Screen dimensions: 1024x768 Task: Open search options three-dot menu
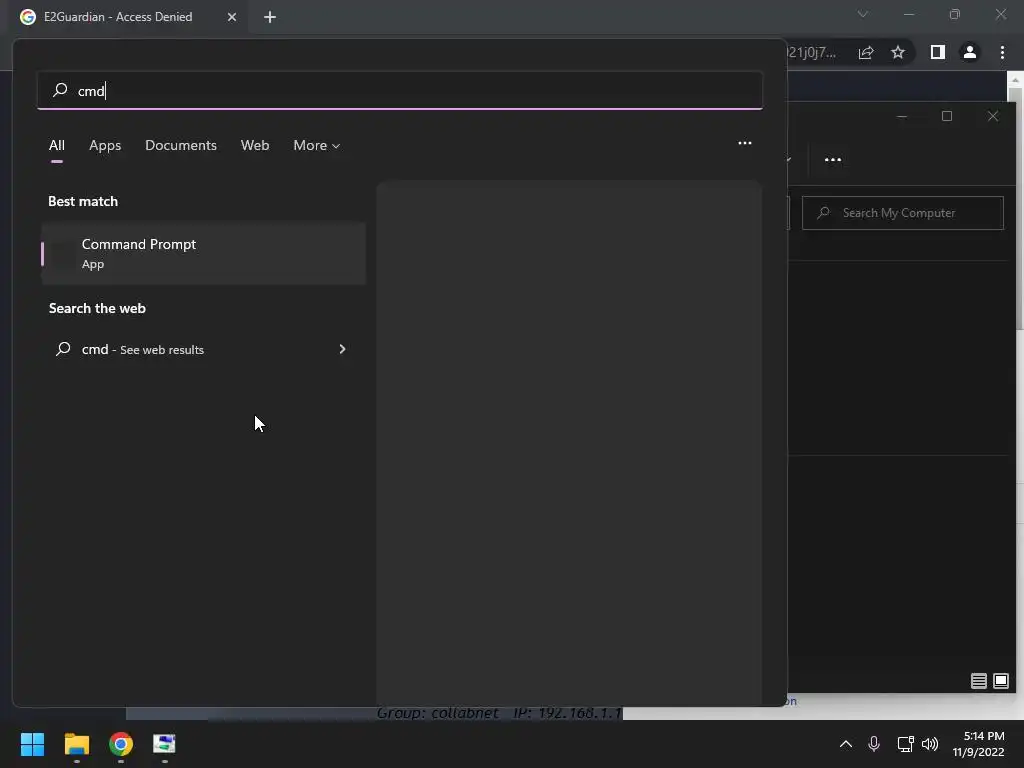[744, 143]
